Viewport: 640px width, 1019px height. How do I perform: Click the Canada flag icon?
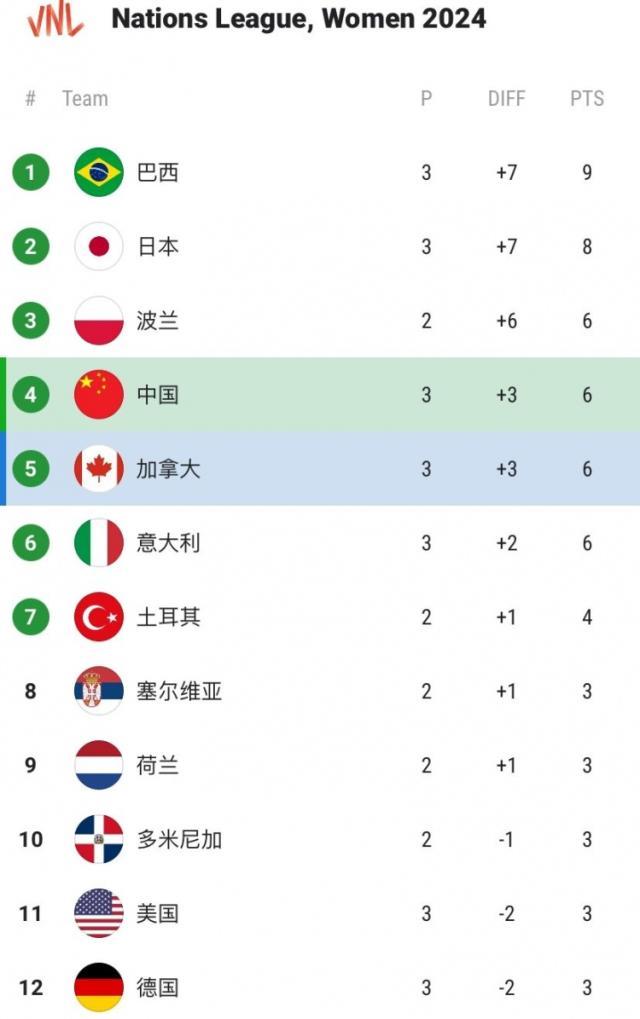(98, 468)
